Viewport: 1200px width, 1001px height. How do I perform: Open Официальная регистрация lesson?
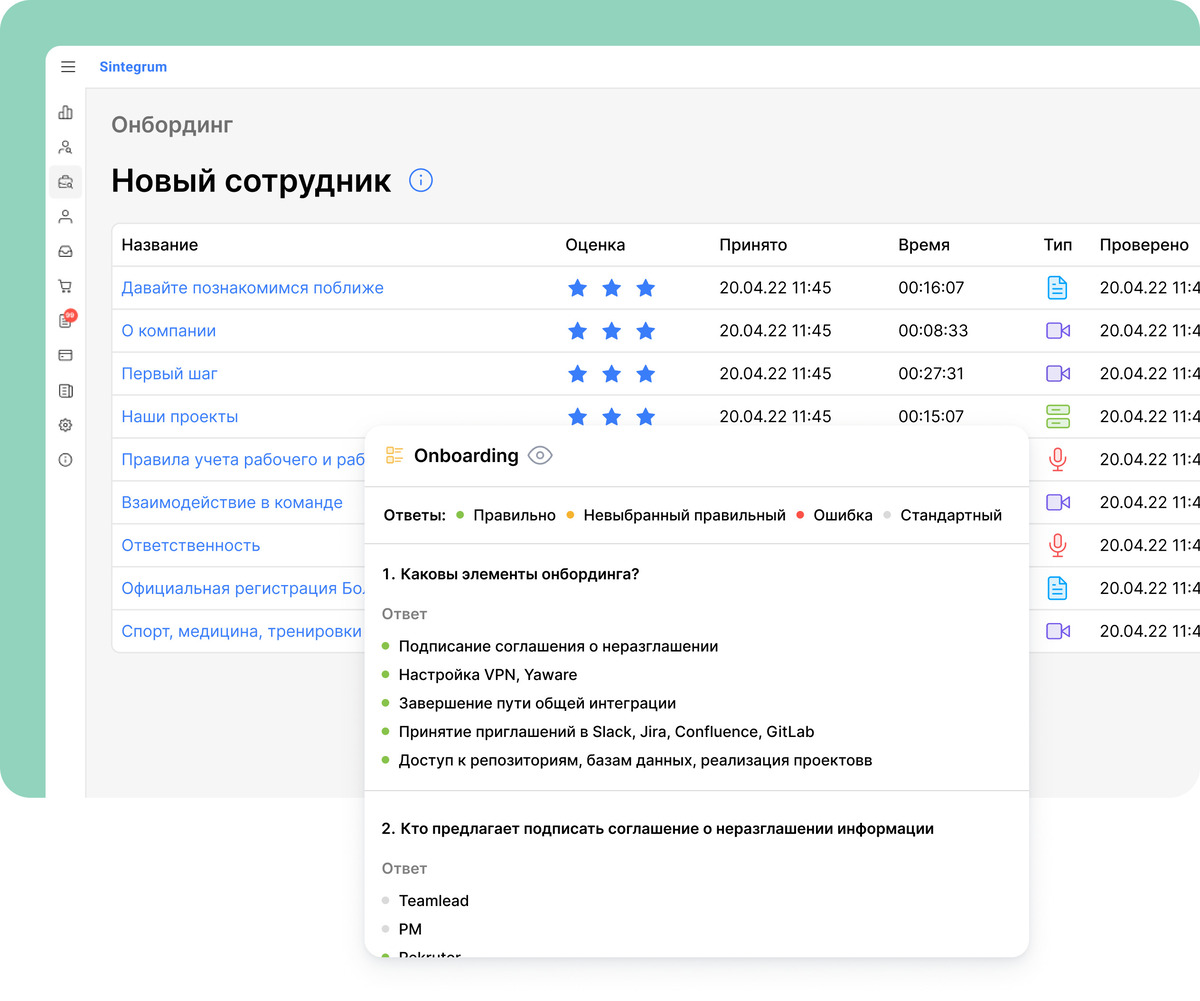pos(243,588)
